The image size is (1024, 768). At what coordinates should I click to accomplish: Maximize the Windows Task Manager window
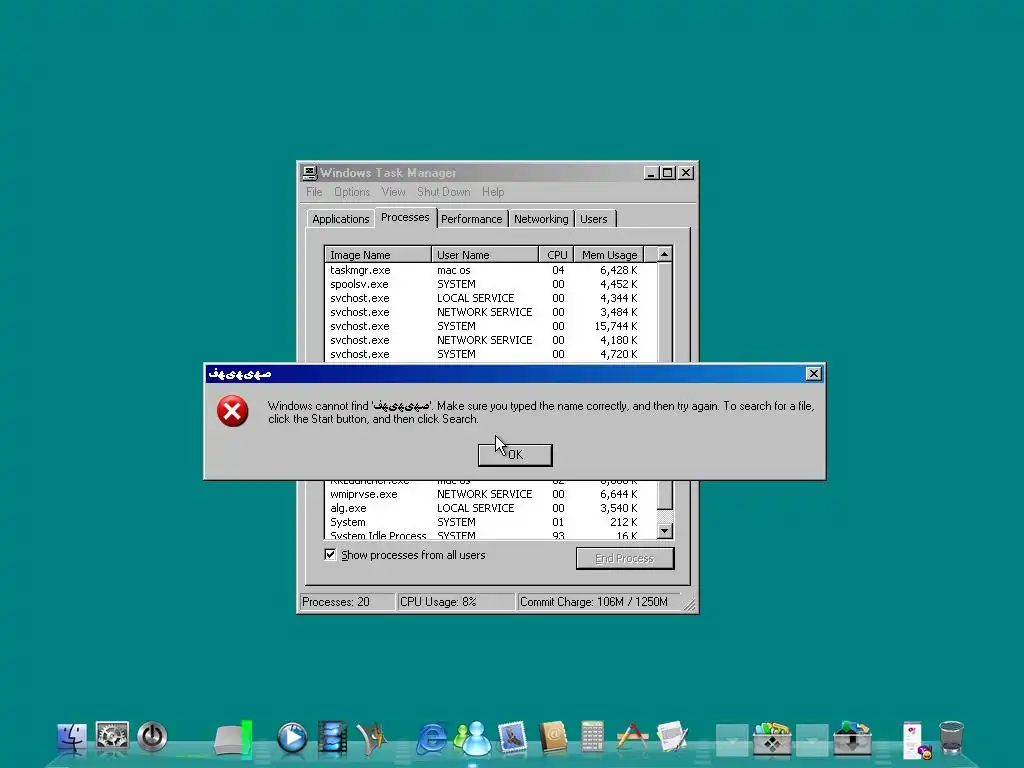(667, 173)
